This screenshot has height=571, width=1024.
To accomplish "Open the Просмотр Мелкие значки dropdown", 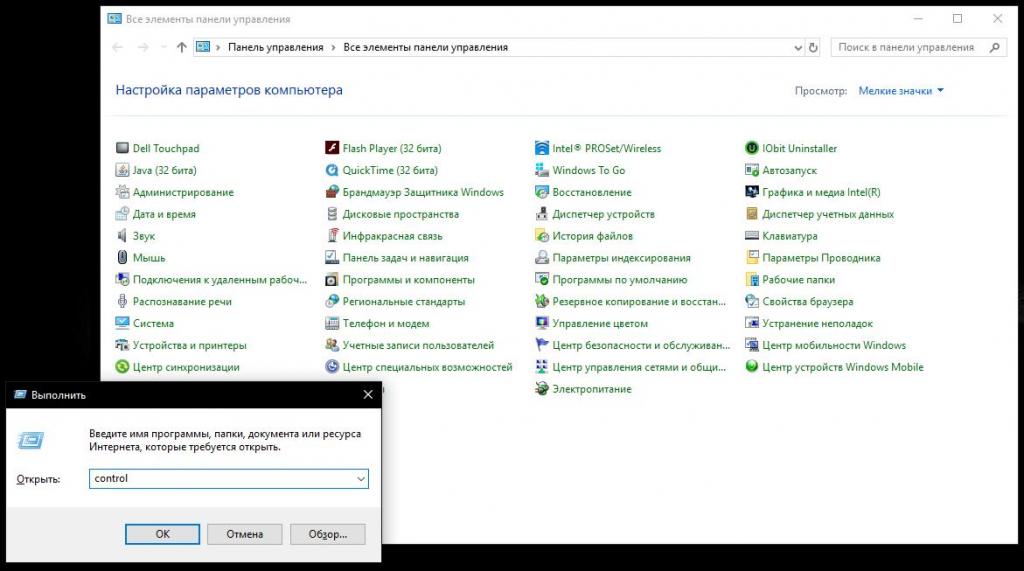I will tap(901, 91).
